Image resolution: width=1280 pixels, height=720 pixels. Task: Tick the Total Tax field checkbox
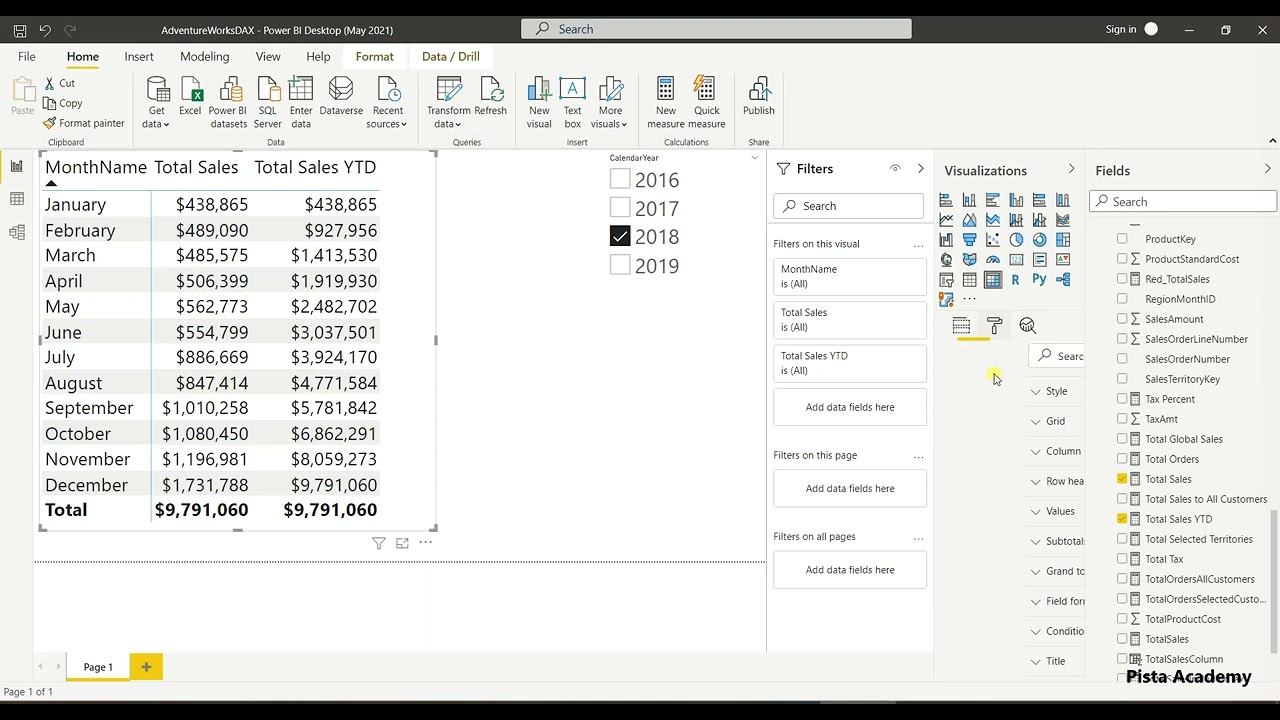[x=1122, y=559]
